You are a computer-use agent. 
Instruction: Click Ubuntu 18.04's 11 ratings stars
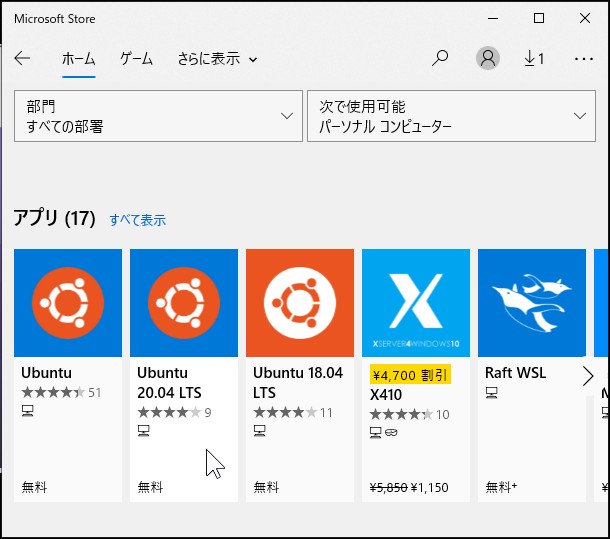[293, 412]
